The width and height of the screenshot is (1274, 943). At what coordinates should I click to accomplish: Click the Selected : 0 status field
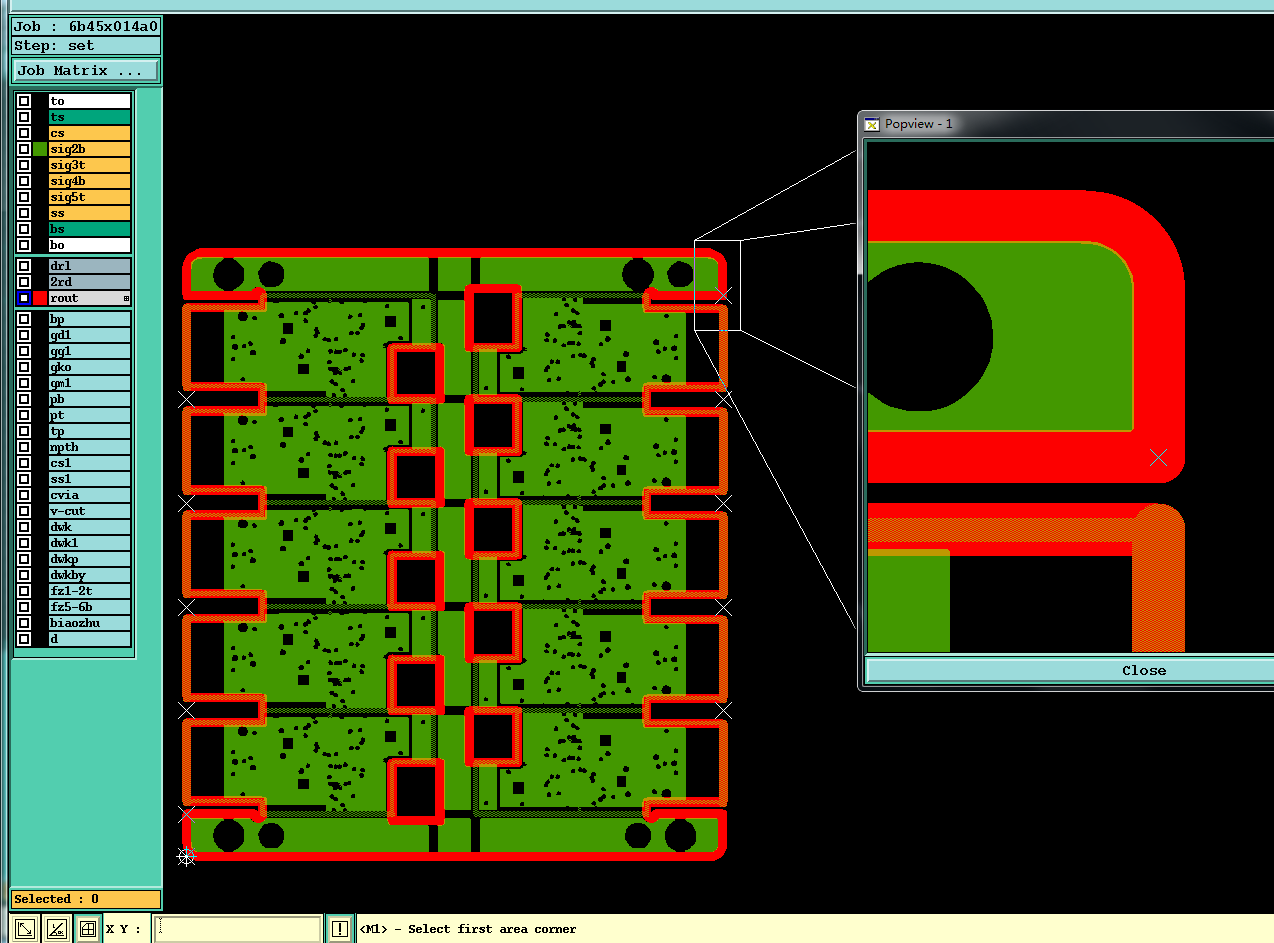coord(85,900)
